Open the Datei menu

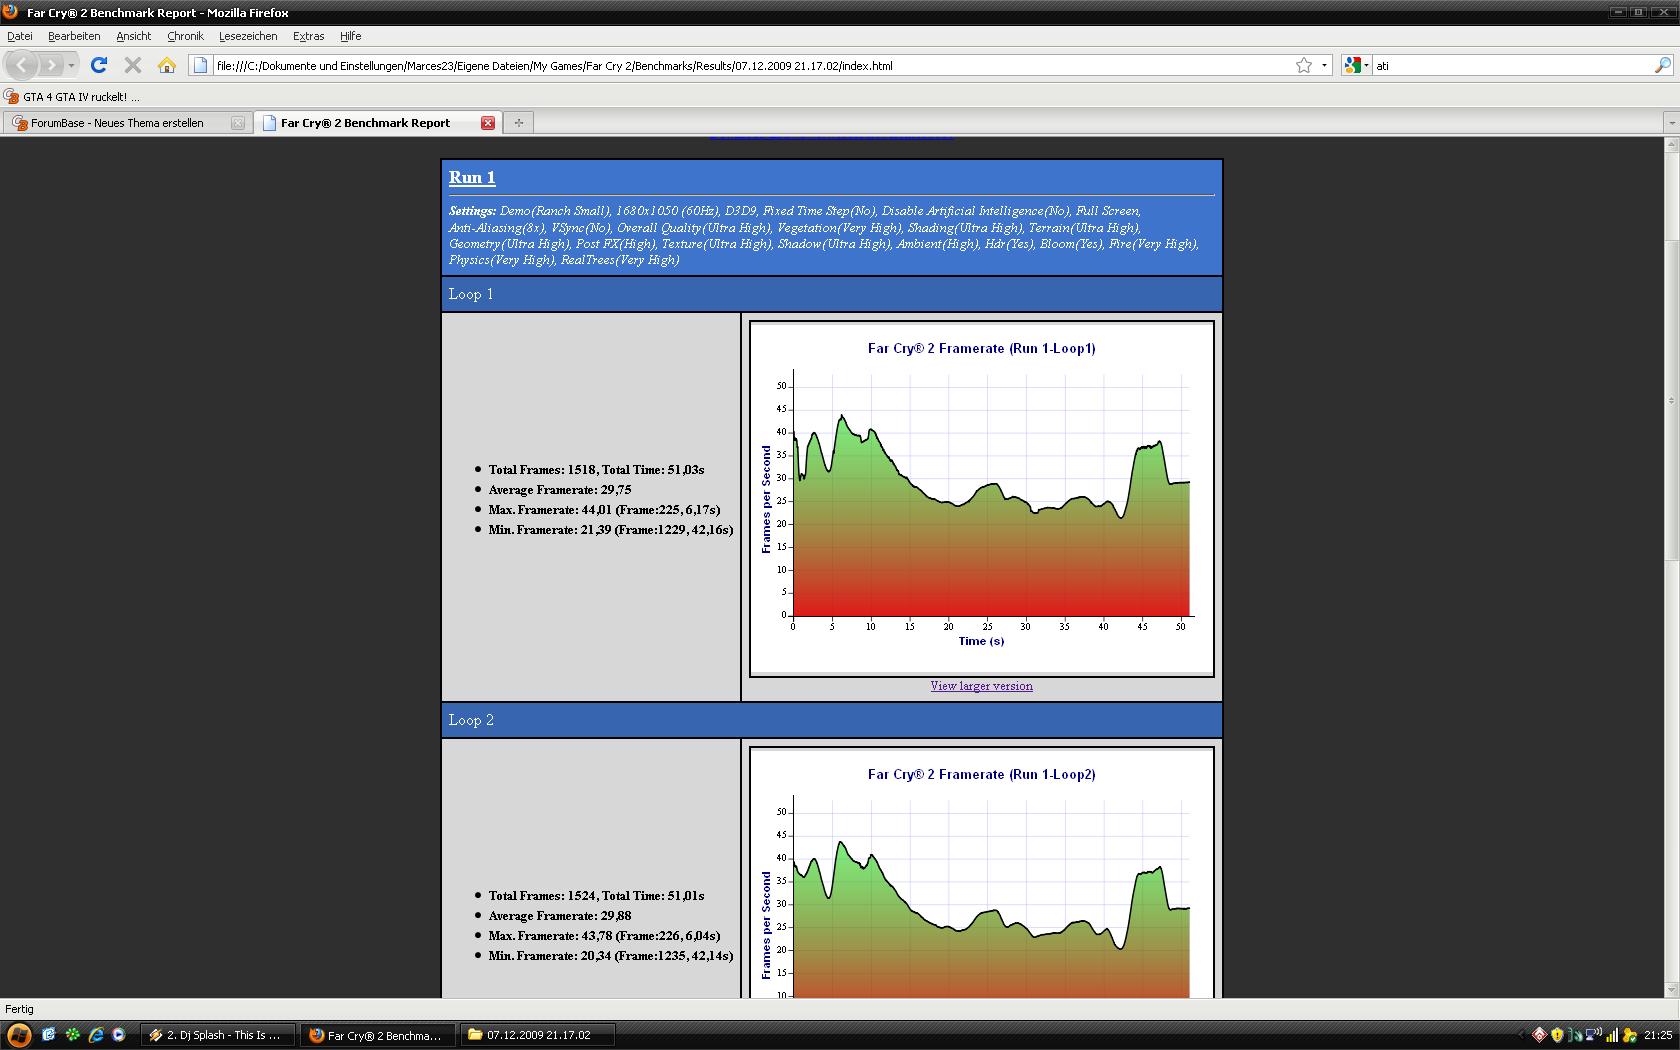(20, 36)
